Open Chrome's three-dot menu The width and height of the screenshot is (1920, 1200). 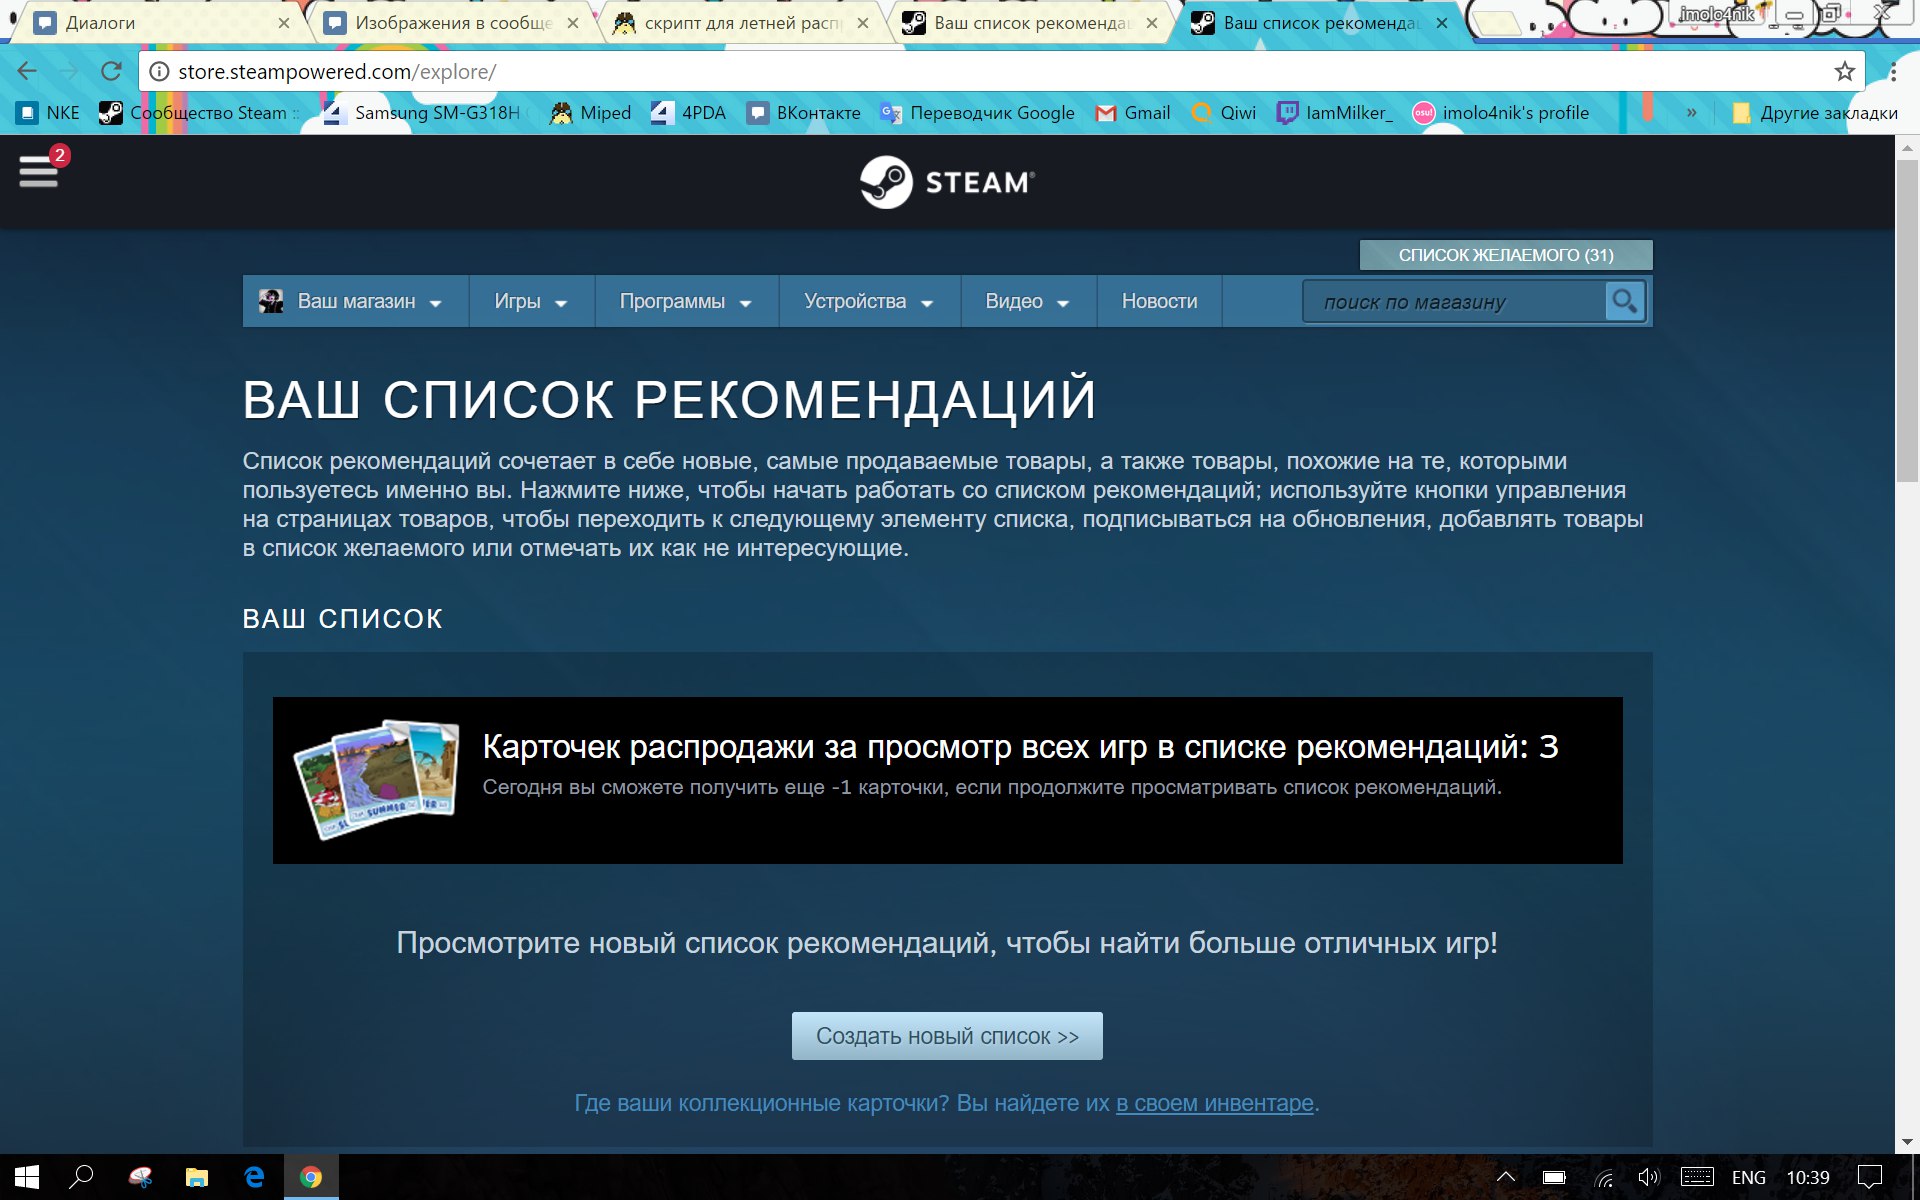coord(1893,71)
